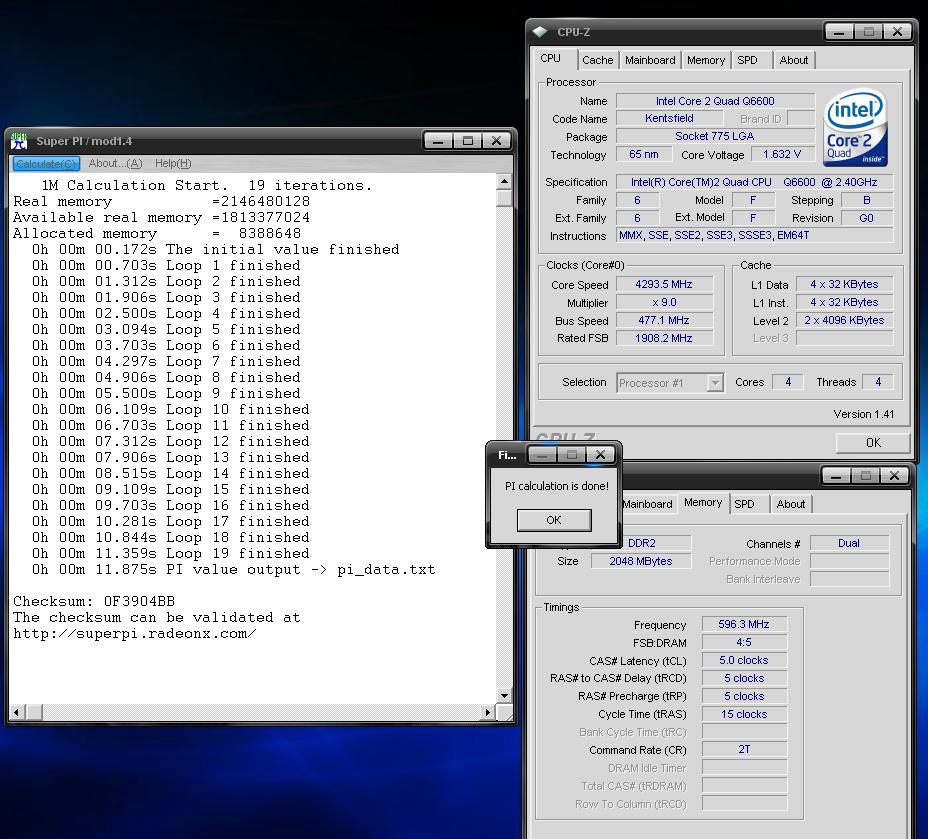Click the Super PI horizontal scrollbar left arrow
928x839 pixels.
point(16,712)
